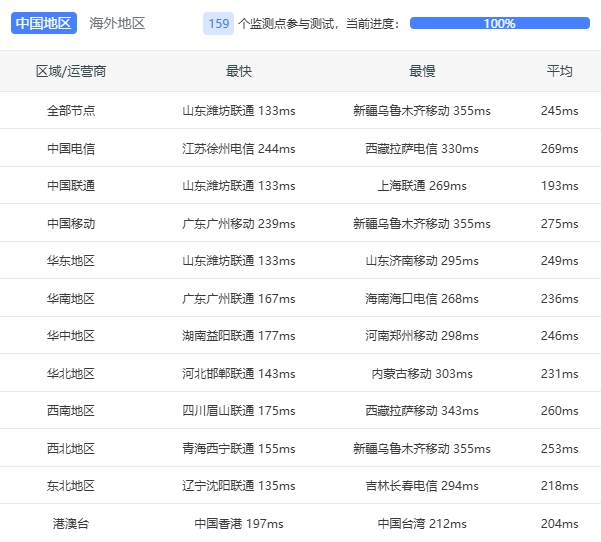Click the 218ms average value
601x542 pixels.
(560, 486)
